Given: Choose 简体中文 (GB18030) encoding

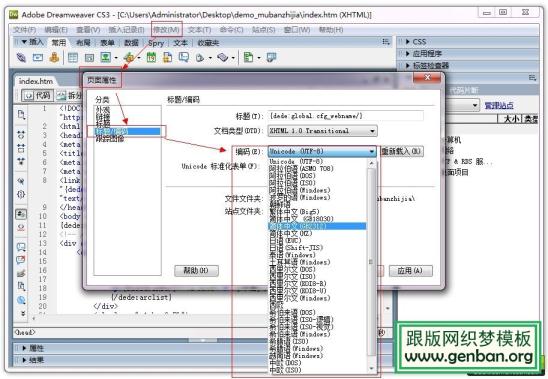Looking at the screenshot, I should tap(301, 219).
